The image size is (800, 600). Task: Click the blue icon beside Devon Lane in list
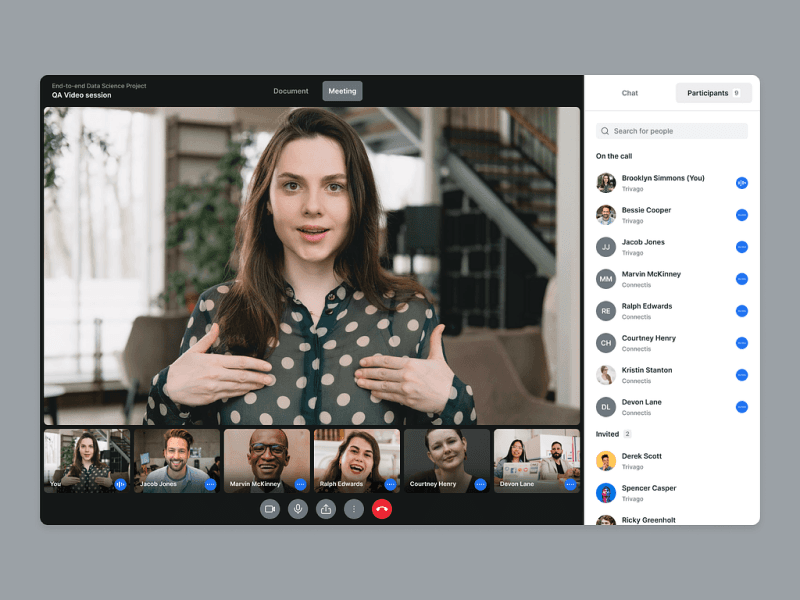(x=742, y=407)
